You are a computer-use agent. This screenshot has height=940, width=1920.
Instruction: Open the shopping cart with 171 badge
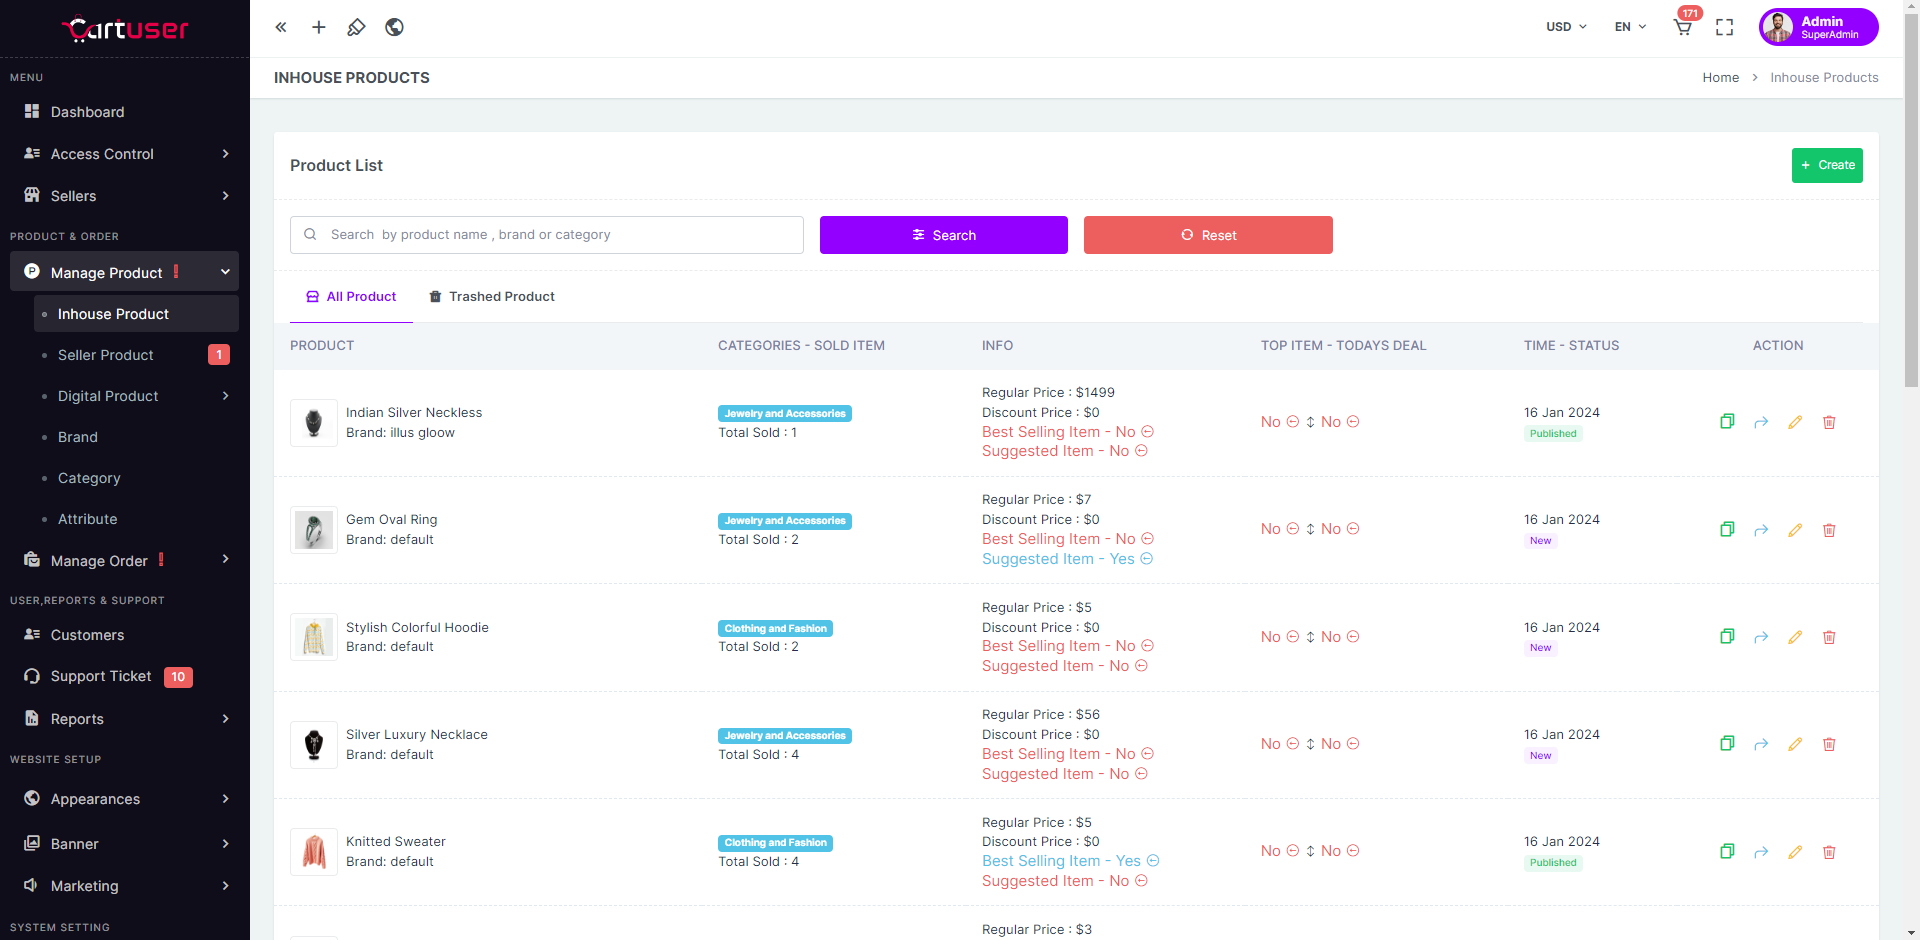(1683, 27)
